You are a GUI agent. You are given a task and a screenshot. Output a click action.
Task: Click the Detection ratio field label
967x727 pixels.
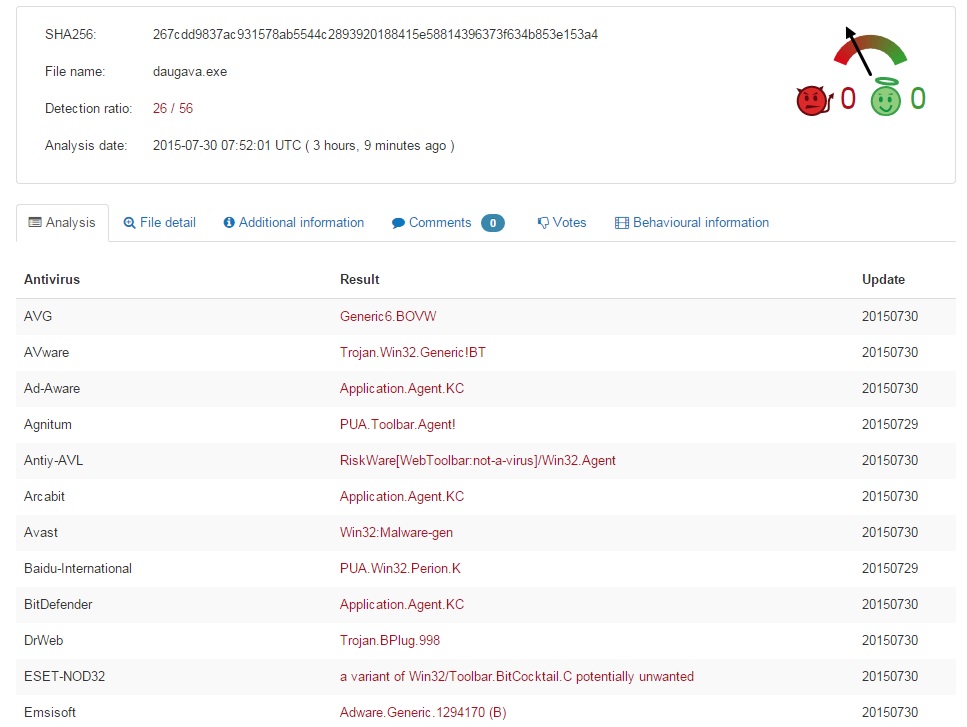point(88,109)
